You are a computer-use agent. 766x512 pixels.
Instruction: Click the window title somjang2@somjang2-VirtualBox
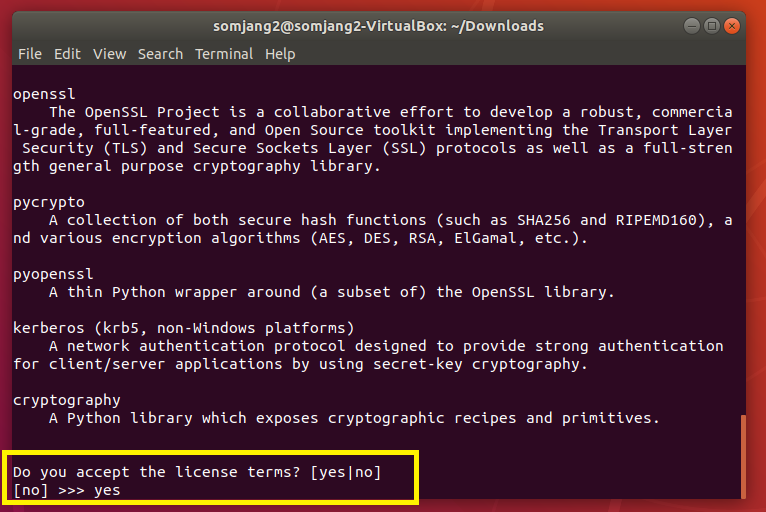point(378,26)
